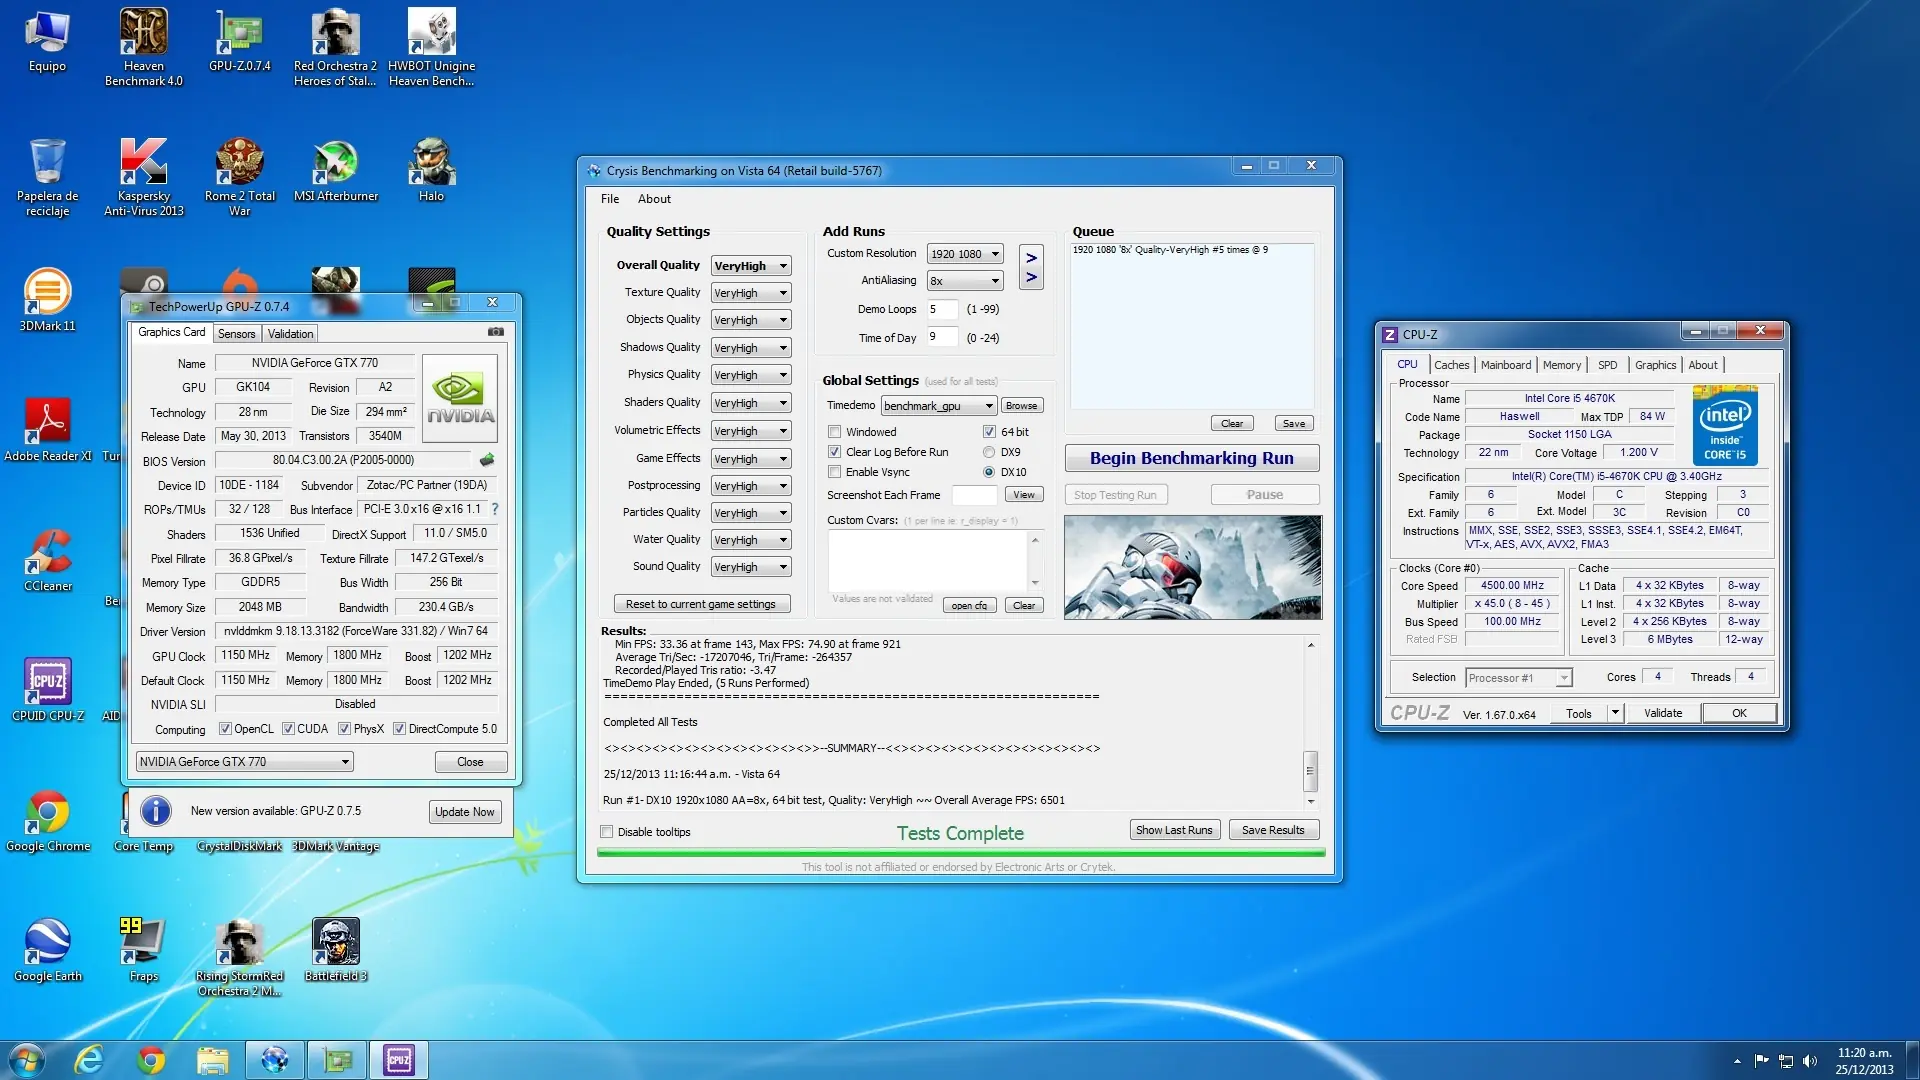Viewport: 1920px width, 1080px height.
Task: Open Rising Storm/Red Orchestra 2 multiplayer shortcut
Action: 240,957
